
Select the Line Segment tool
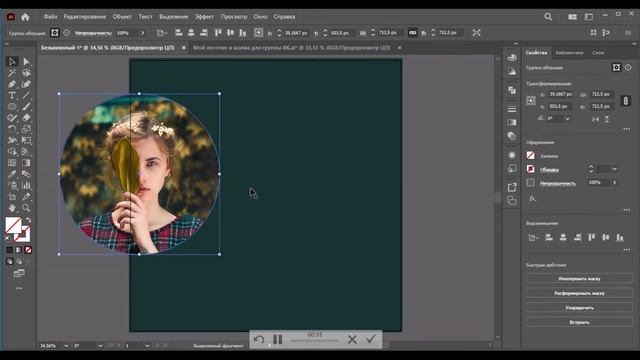pos(26,96)
